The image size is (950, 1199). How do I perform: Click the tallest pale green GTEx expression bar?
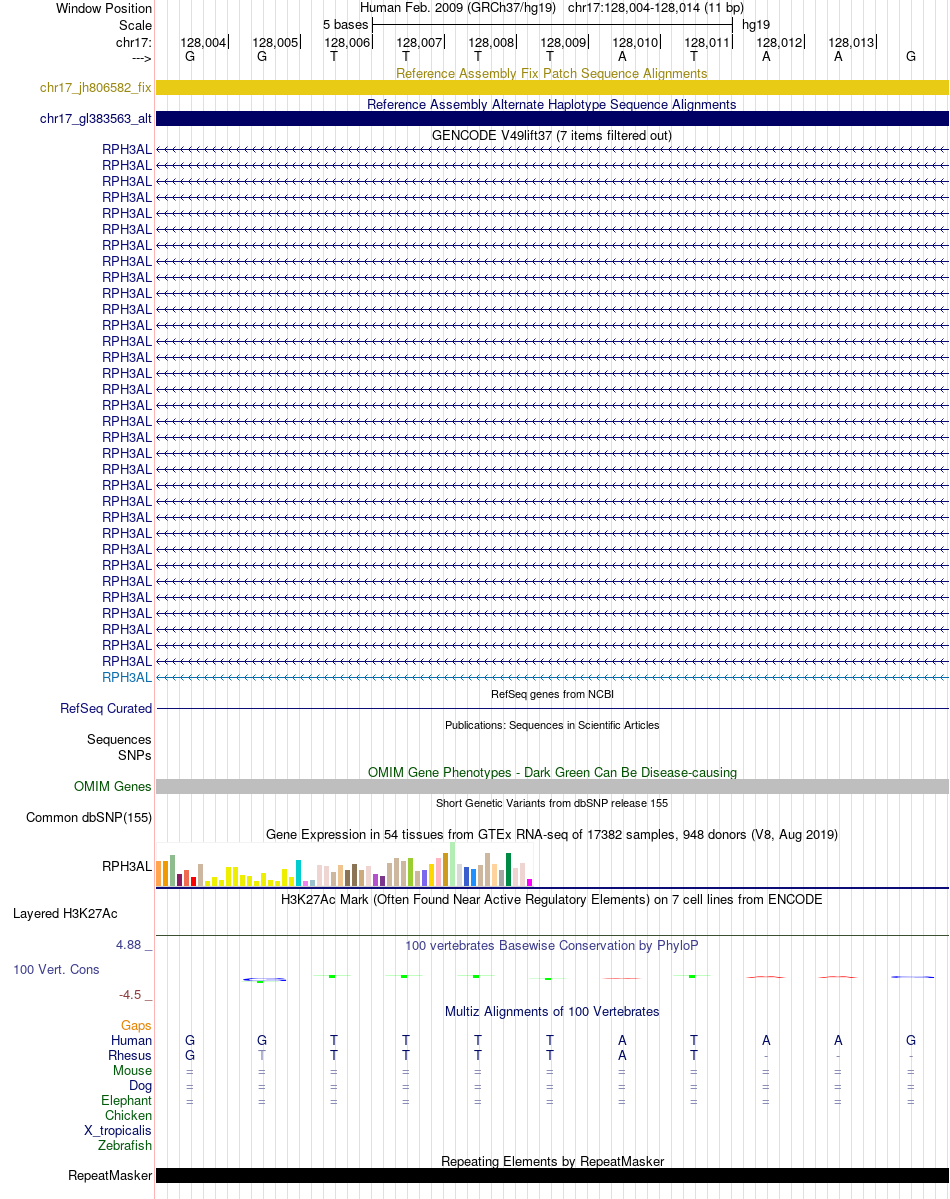tap(452, 864)
